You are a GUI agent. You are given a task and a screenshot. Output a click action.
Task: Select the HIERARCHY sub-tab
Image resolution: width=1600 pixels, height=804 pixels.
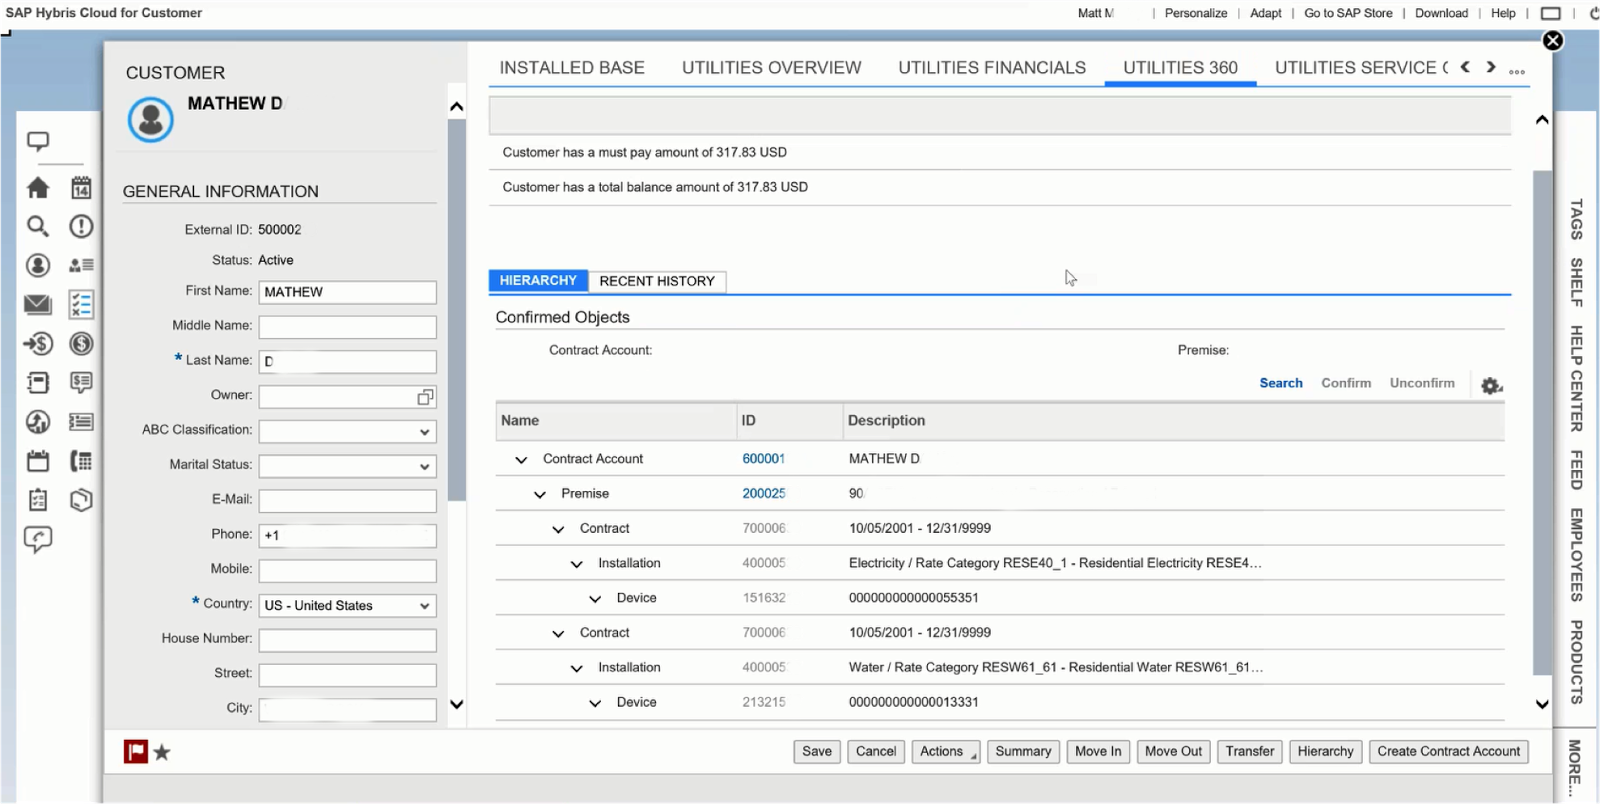click(538, 281)
